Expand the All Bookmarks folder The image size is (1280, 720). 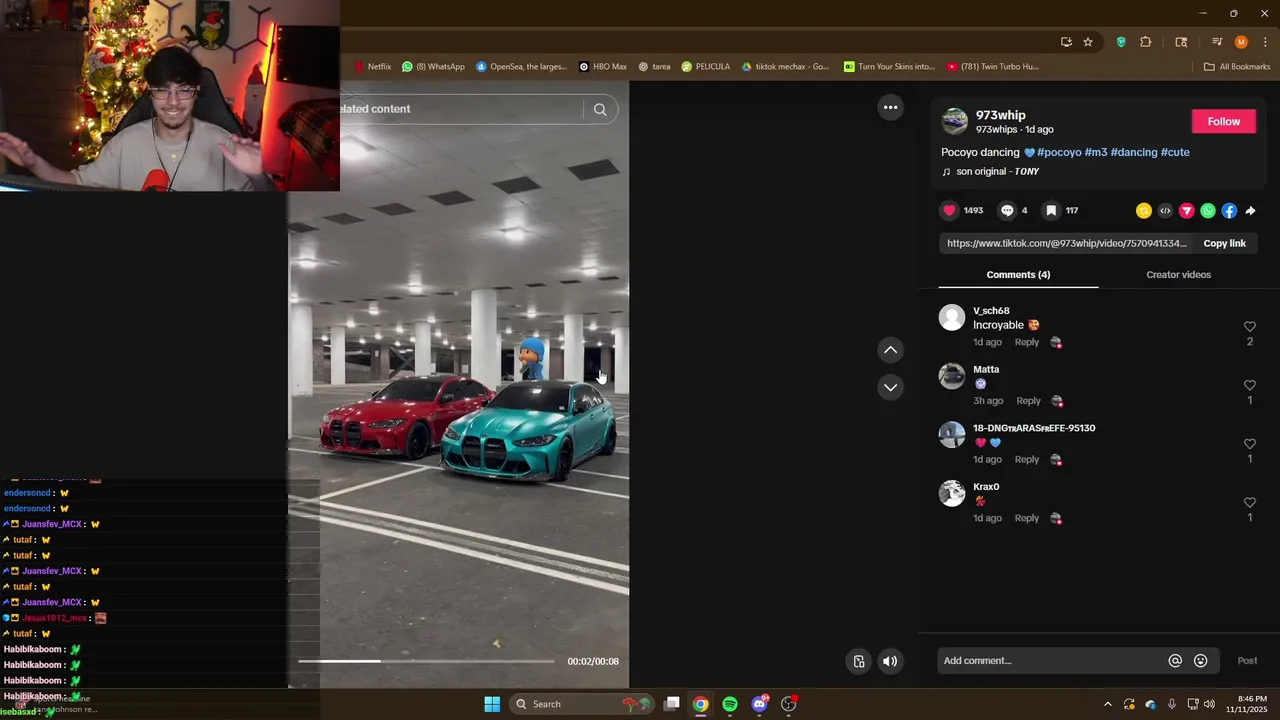[1237, 67]
